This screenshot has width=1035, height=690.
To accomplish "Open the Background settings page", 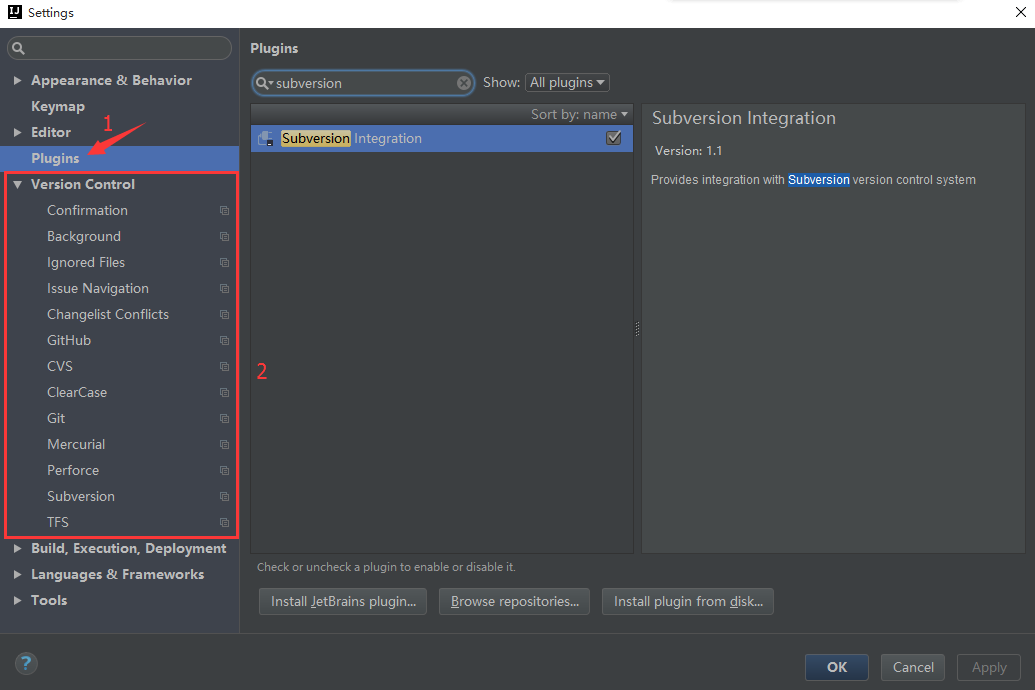I will click(84, 236).
